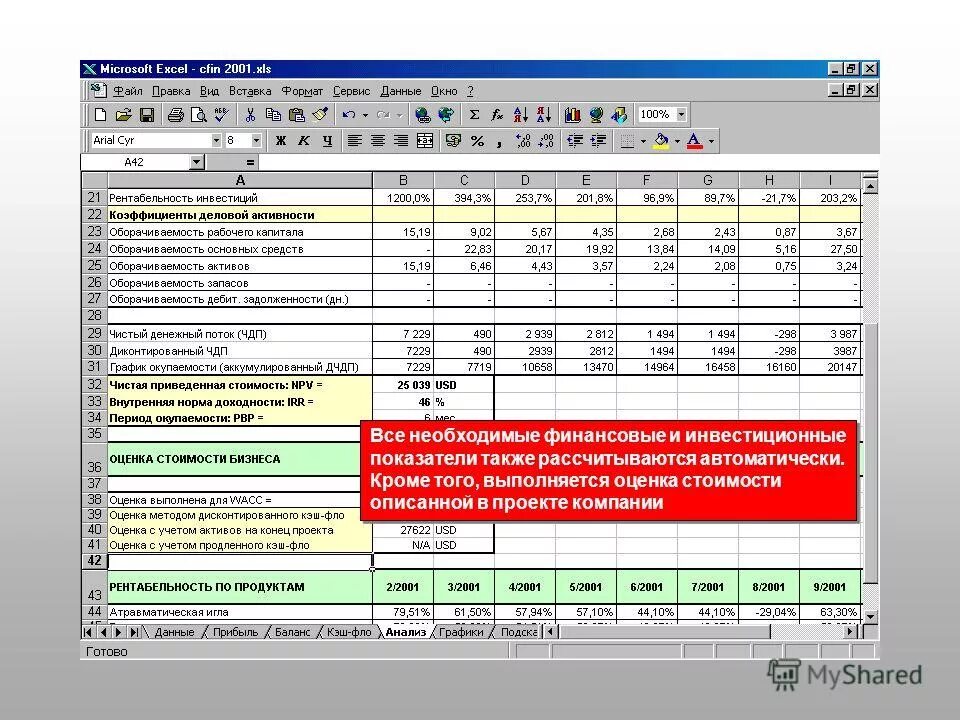The width and height of the screenshot is (960, 720).
Task: Create a new workbook with the New icon
Action: [x=100, y=114]
